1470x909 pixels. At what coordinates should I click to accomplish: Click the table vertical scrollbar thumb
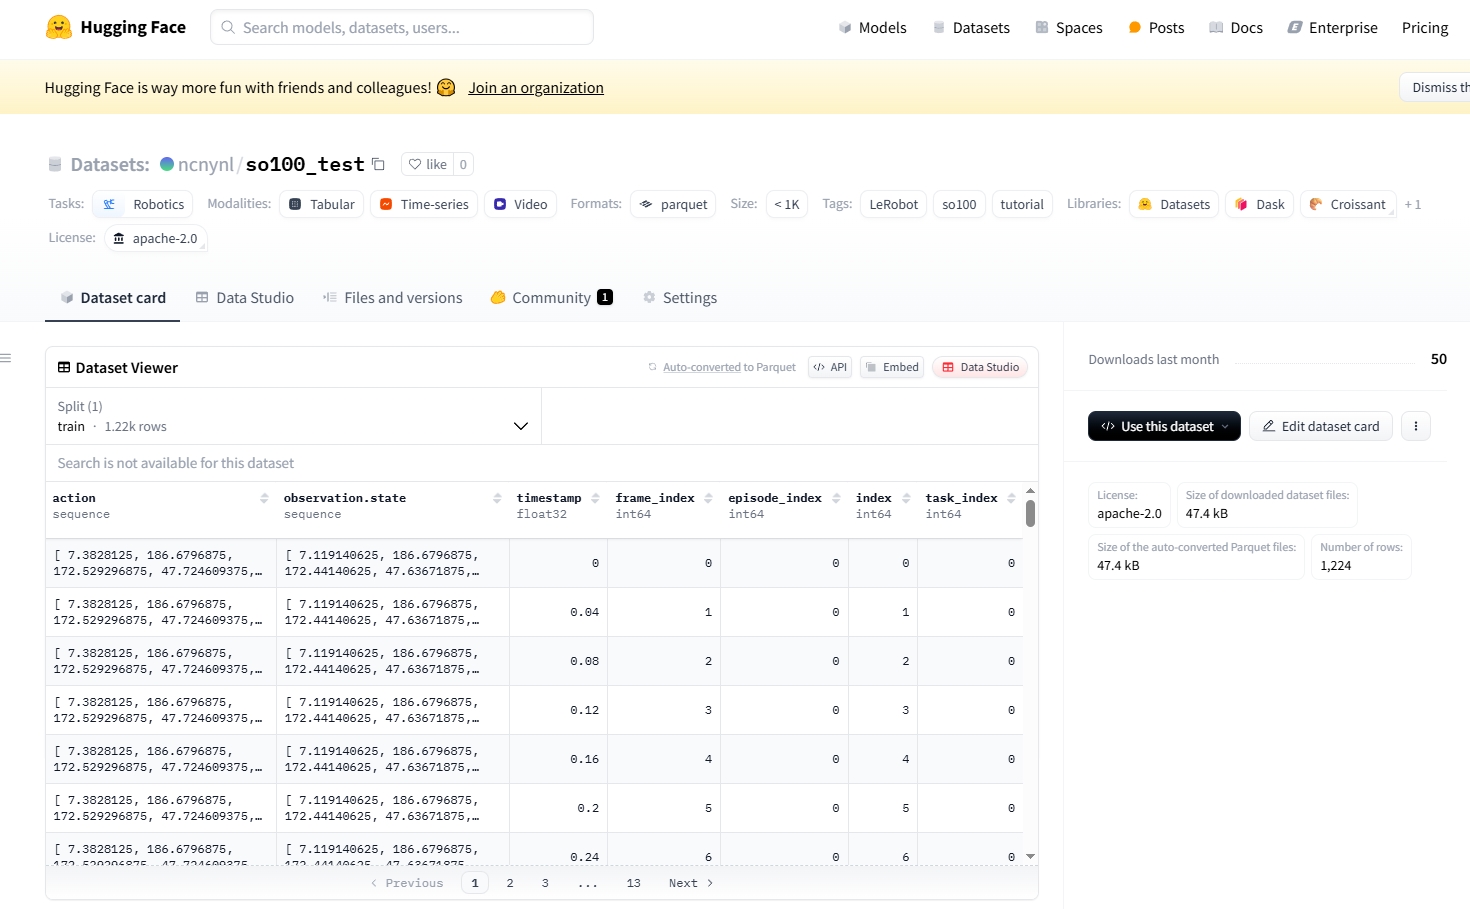coord(1030,514)
